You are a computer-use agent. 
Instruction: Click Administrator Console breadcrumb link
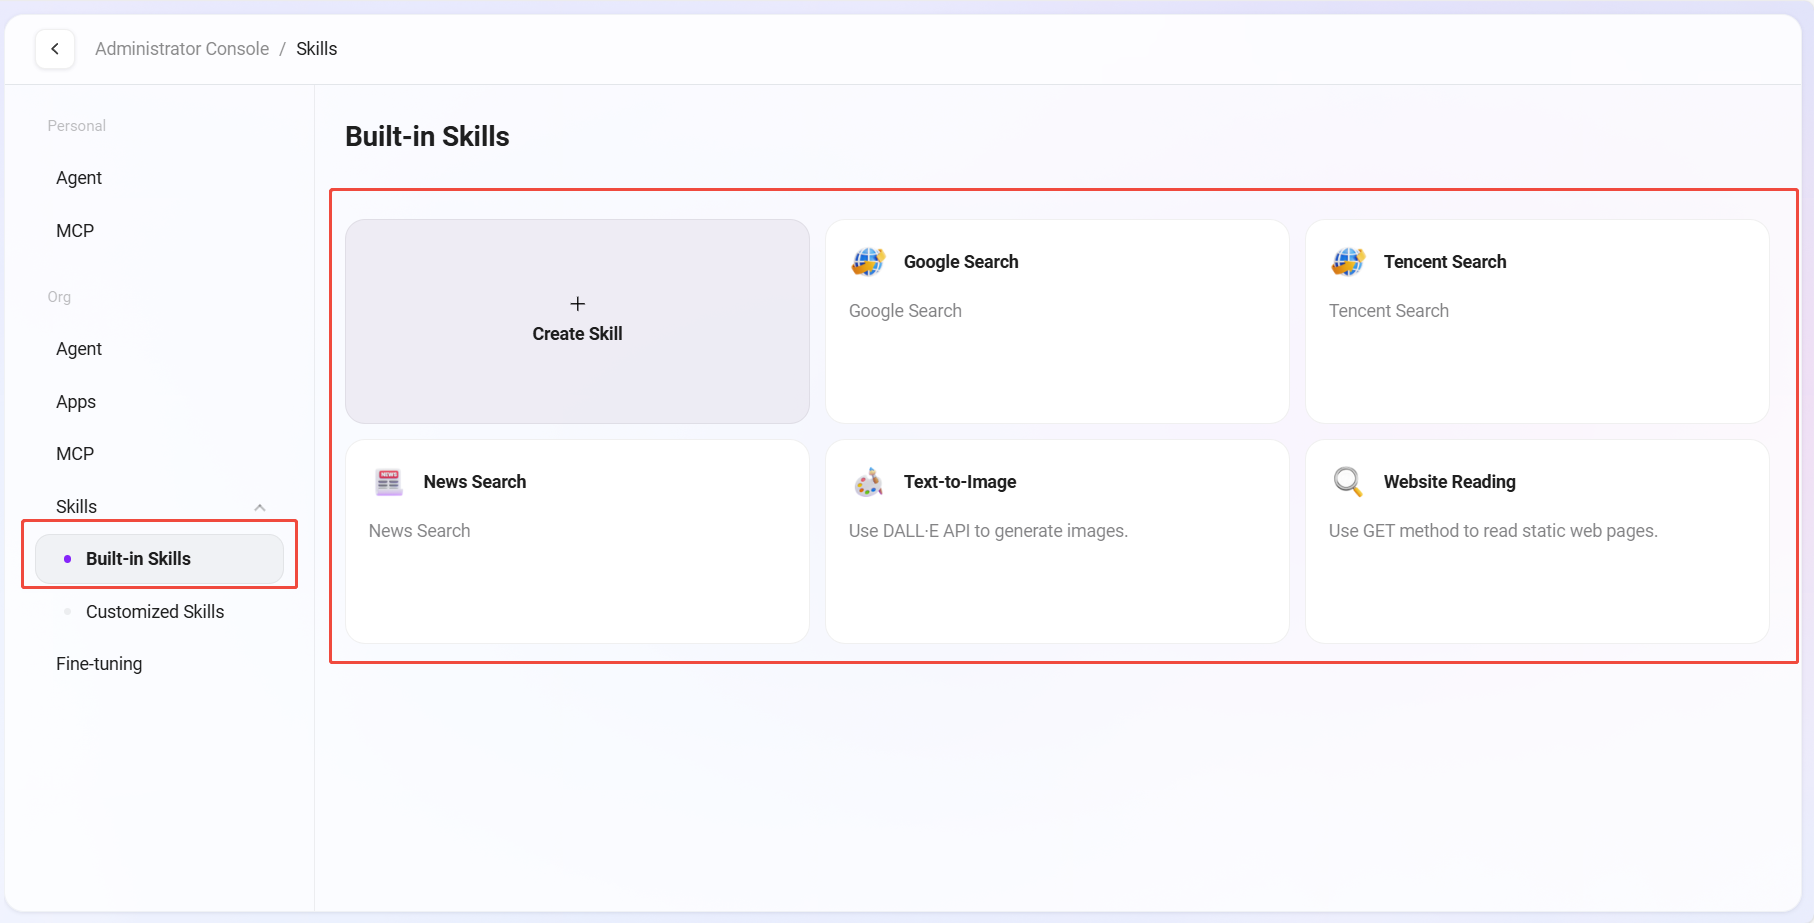click(182, 49)
